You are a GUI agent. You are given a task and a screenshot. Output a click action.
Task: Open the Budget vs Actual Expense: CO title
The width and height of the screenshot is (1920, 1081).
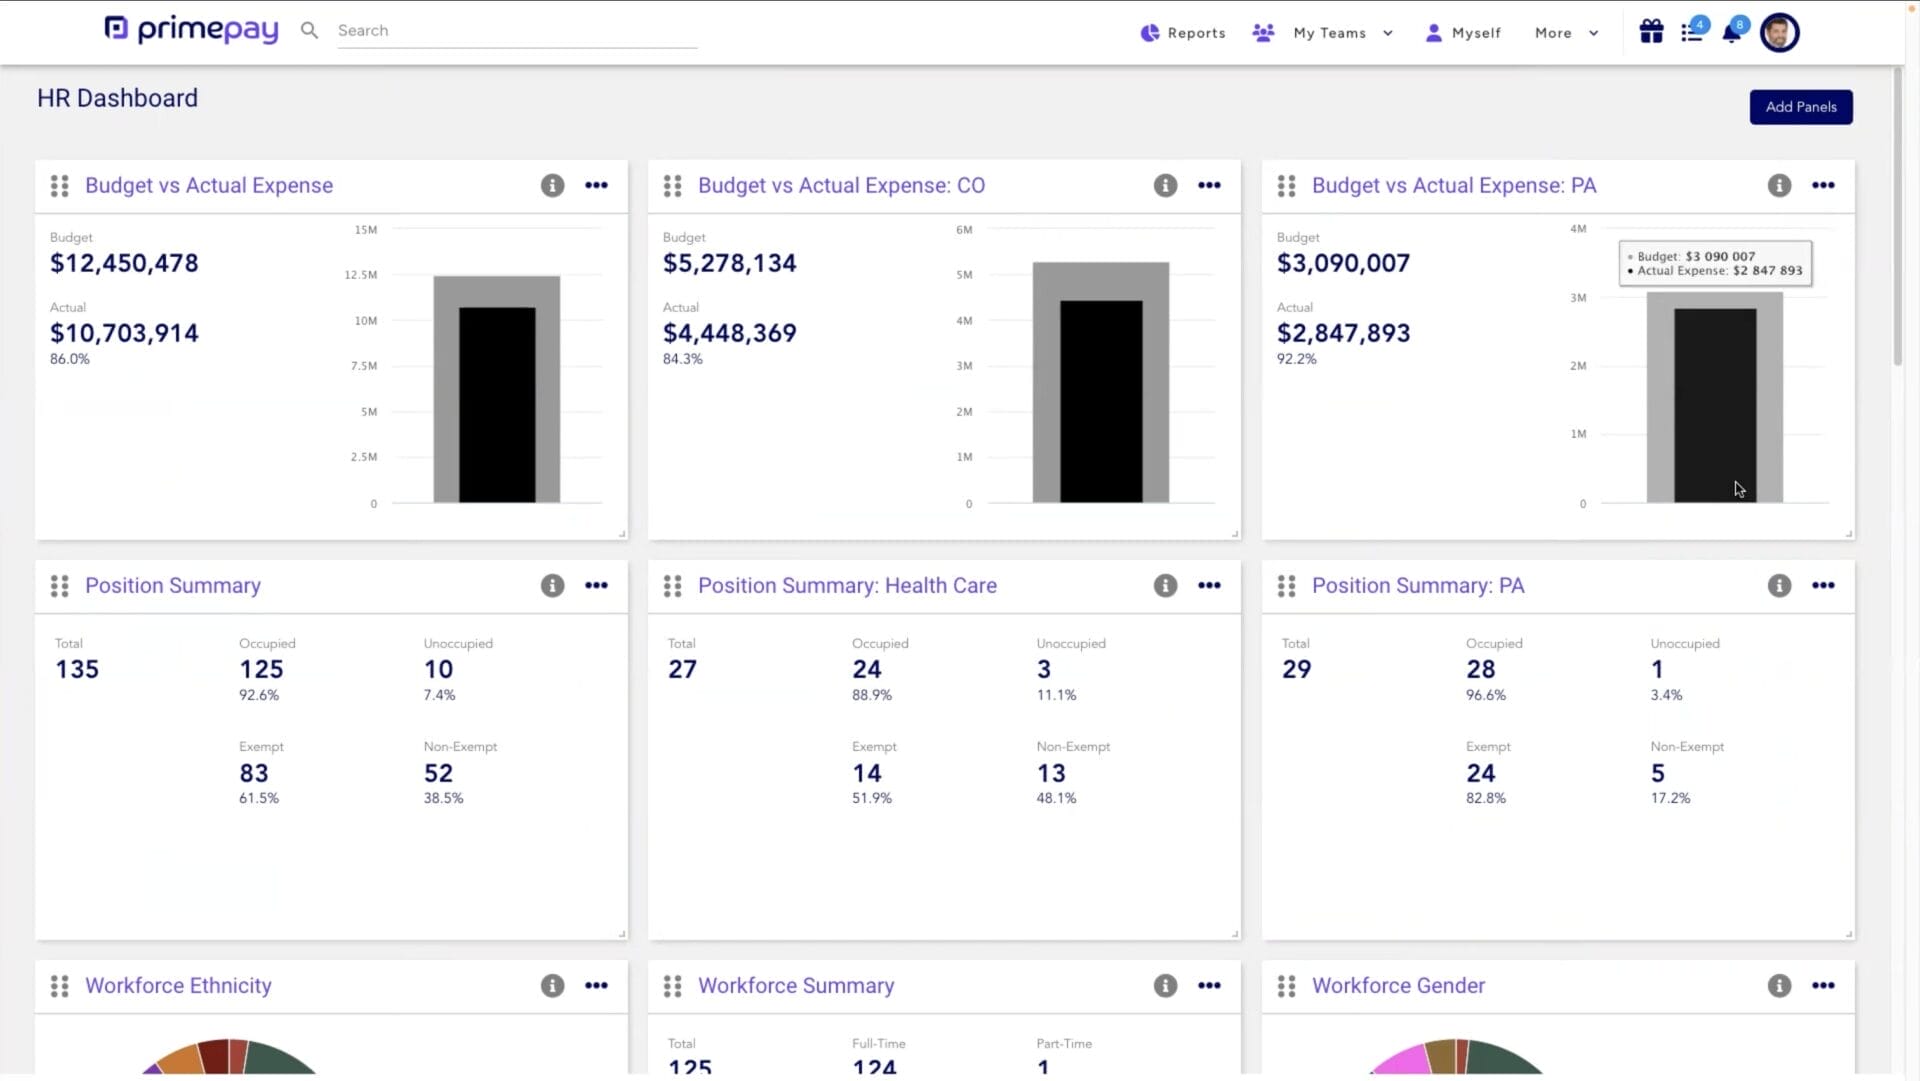click(841, 185)
